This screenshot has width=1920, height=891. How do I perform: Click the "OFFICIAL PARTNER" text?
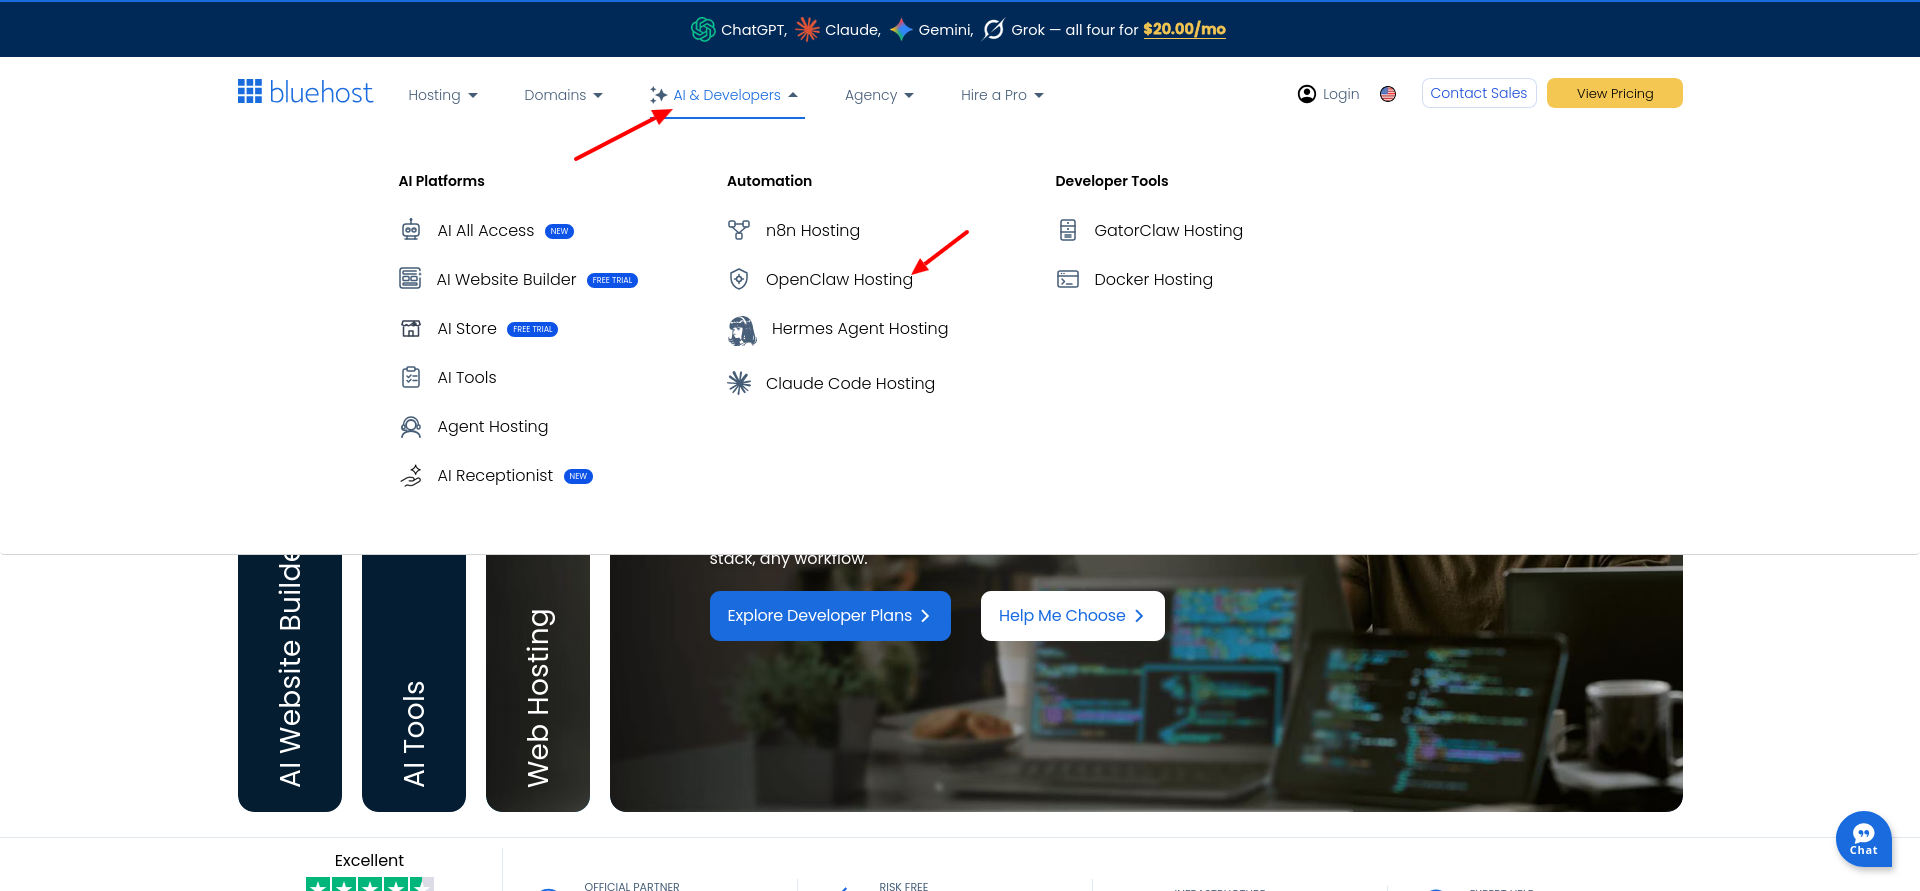(632, 886)
